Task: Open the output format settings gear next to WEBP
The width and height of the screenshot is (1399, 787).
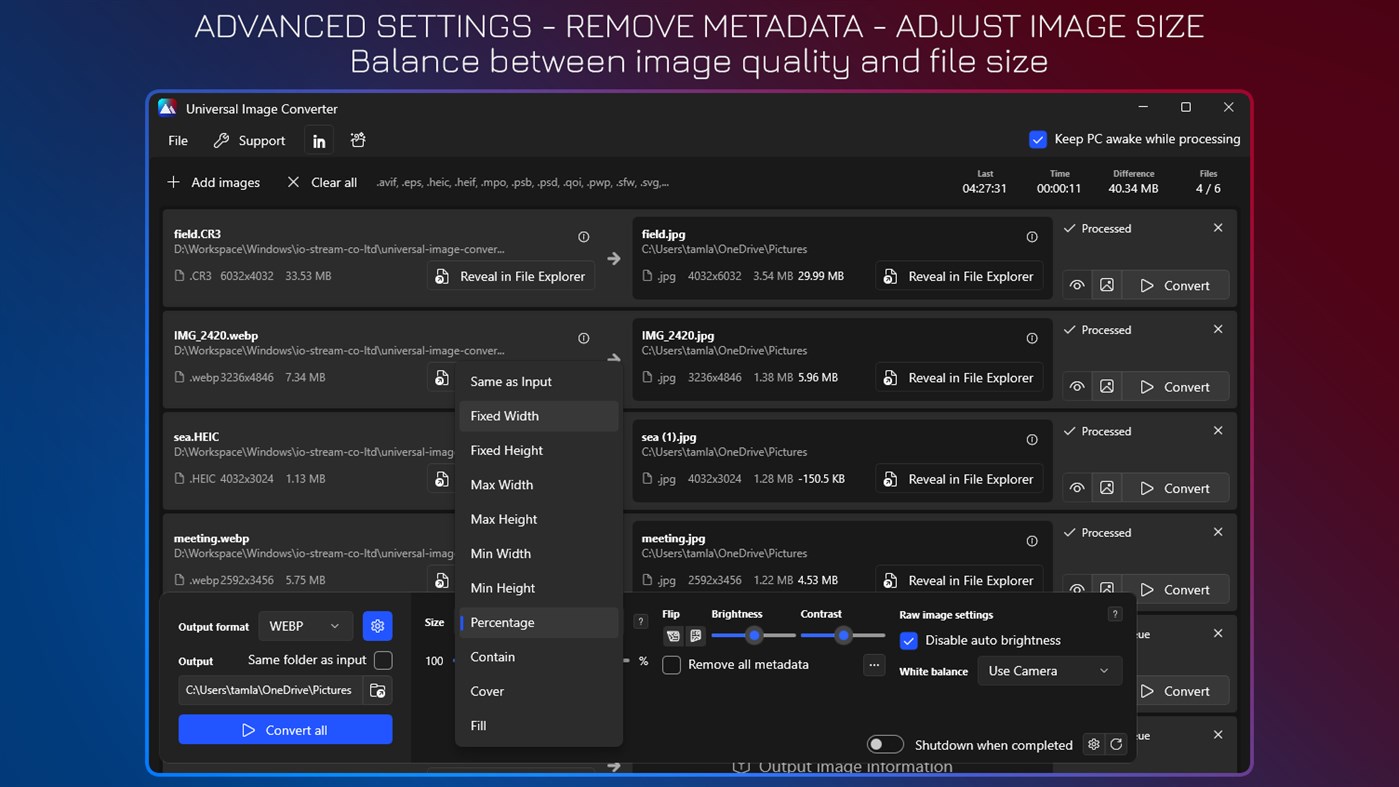Action: (377, 626)
